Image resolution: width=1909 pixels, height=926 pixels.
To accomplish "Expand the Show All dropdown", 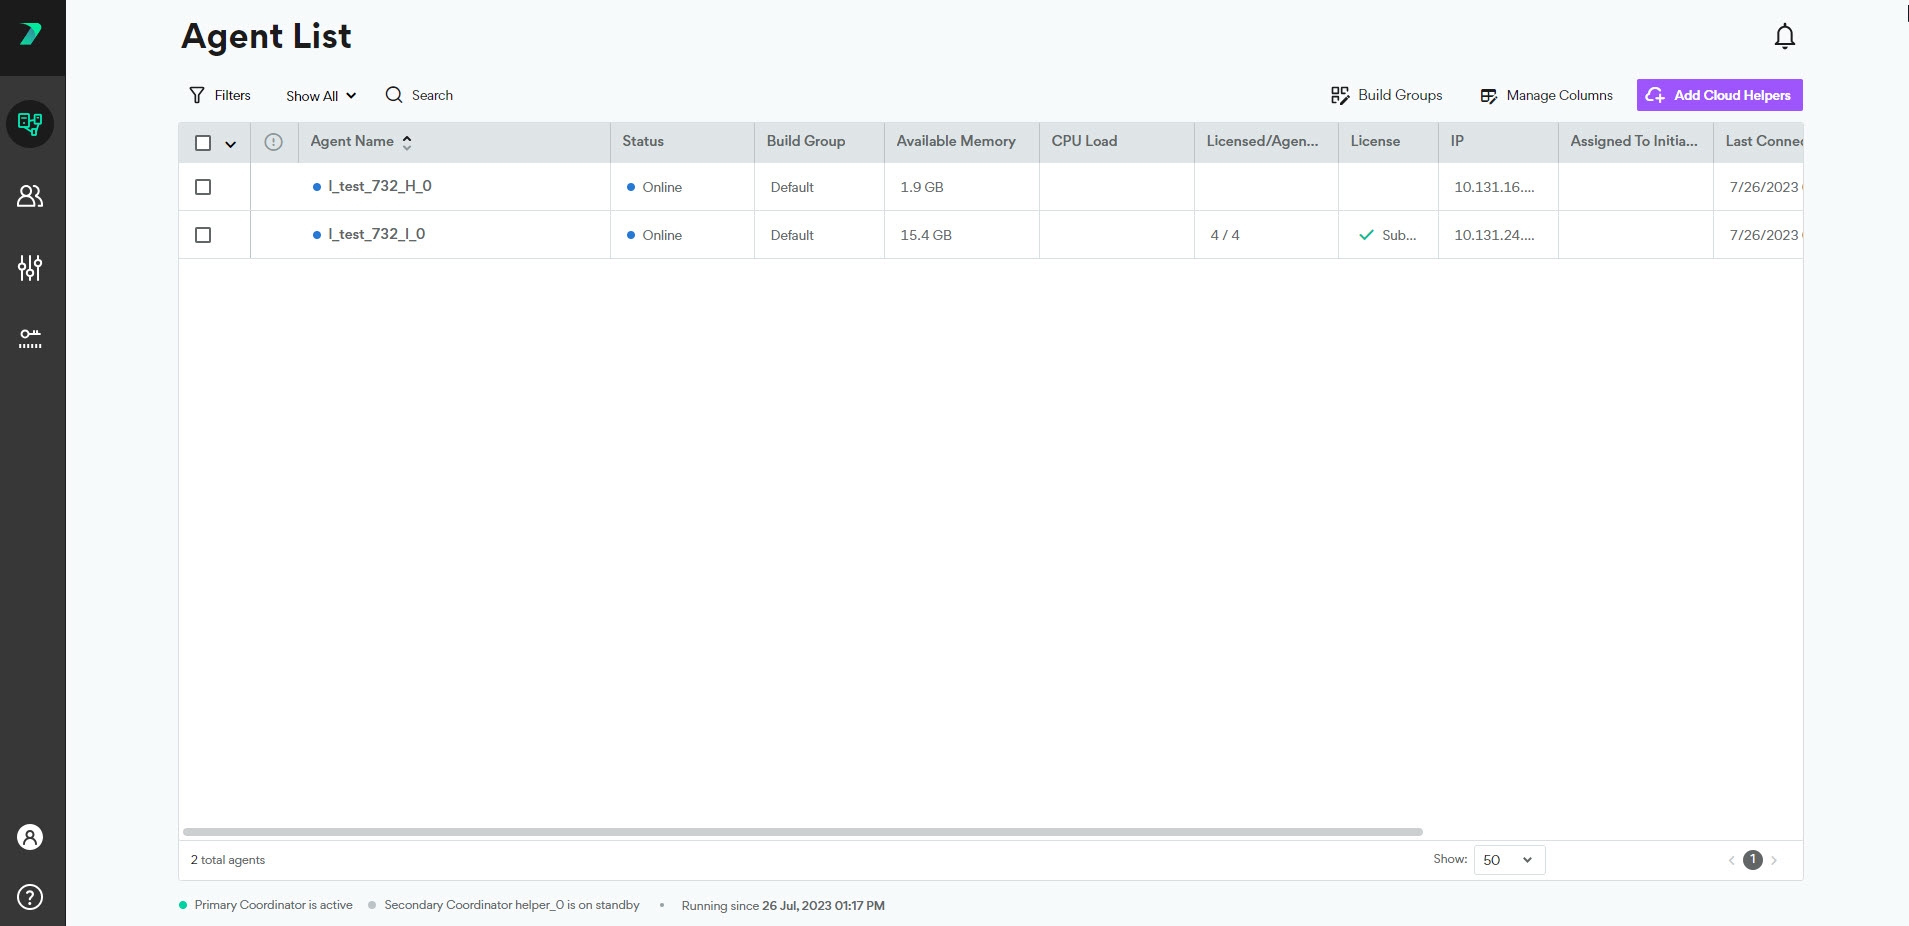I will coord(320,96).
